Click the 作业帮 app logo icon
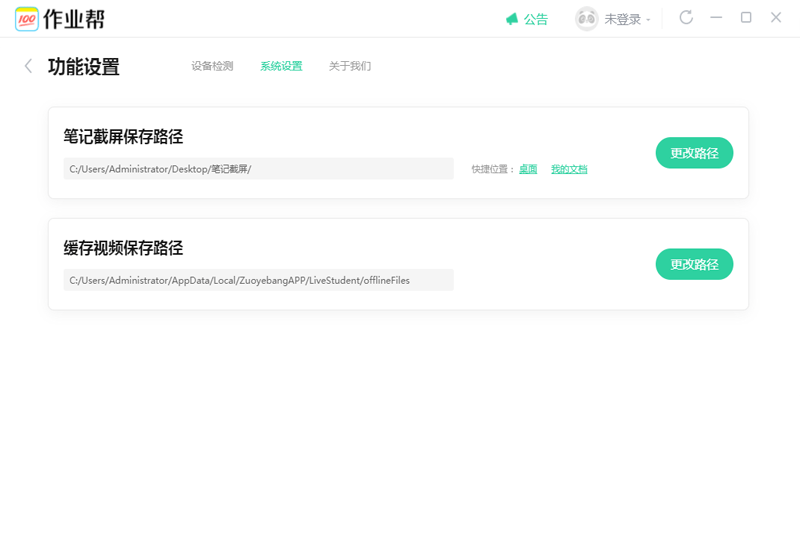Screen dimensions: 800x533 point(28,19)
